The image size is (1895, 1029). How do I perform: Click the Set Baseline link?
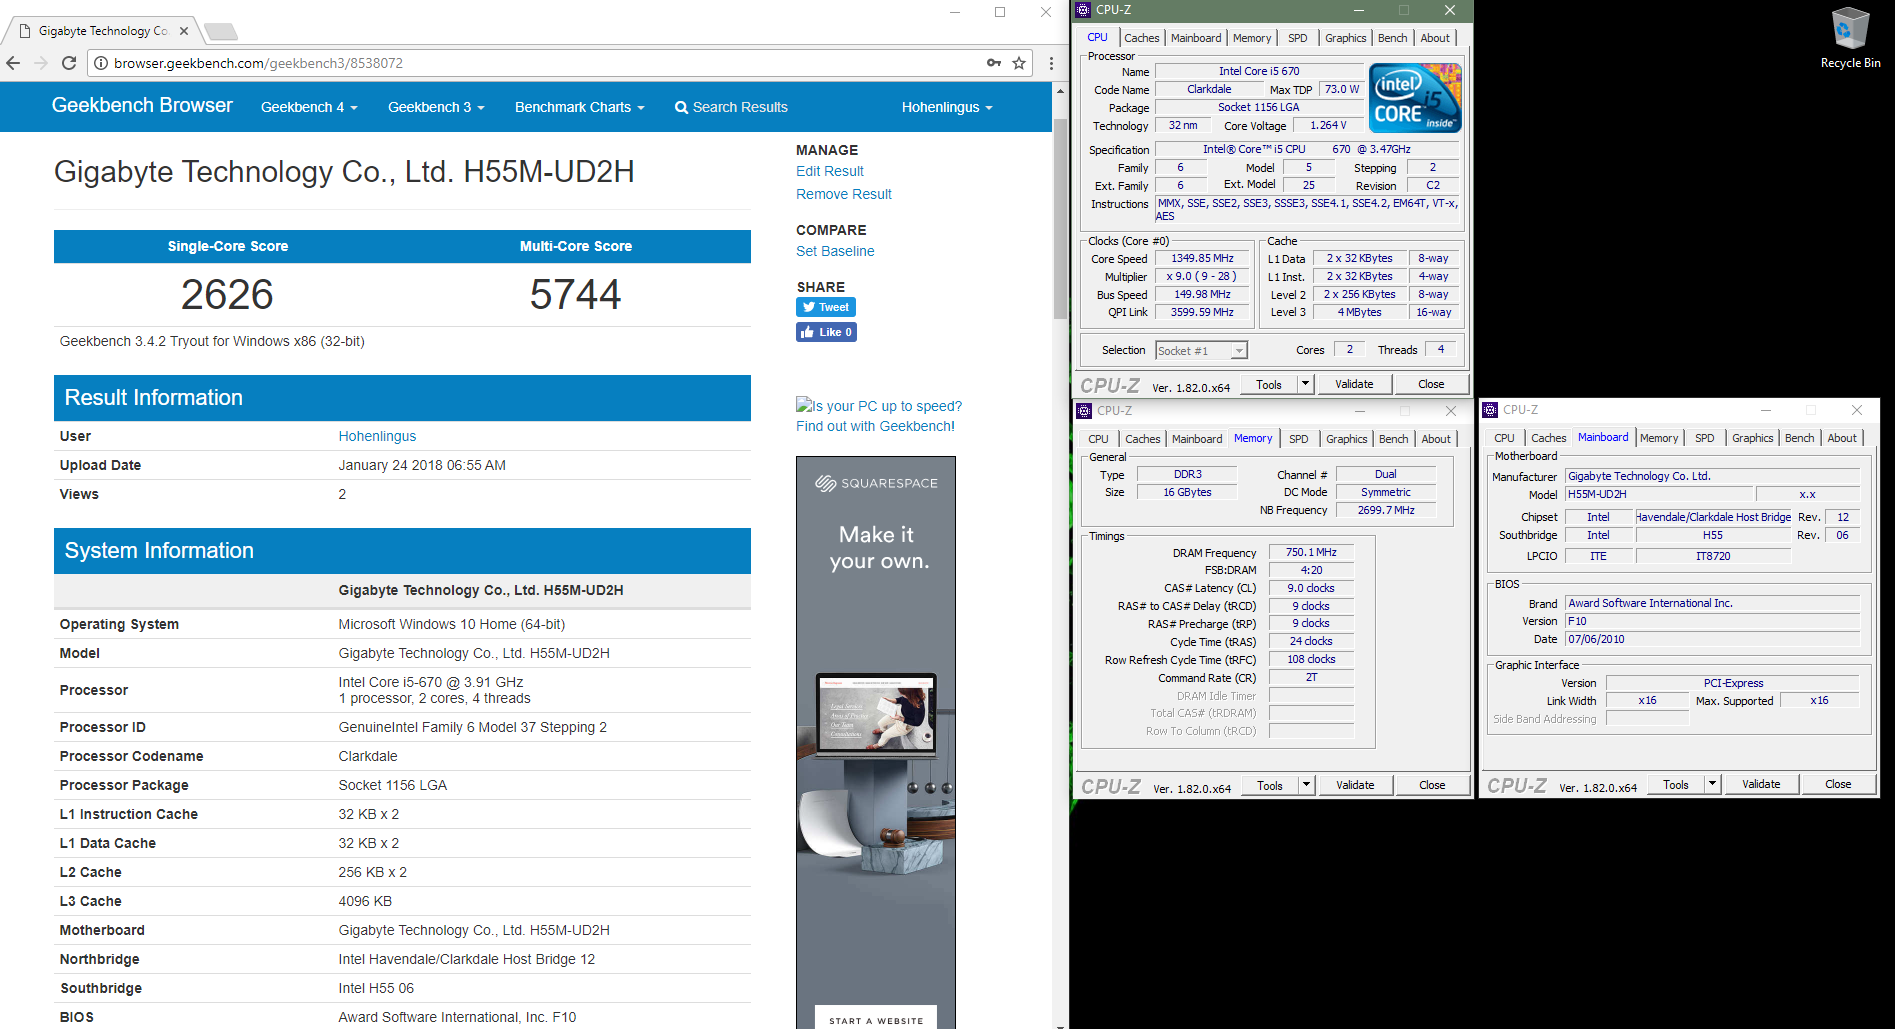tap(835, 251)
